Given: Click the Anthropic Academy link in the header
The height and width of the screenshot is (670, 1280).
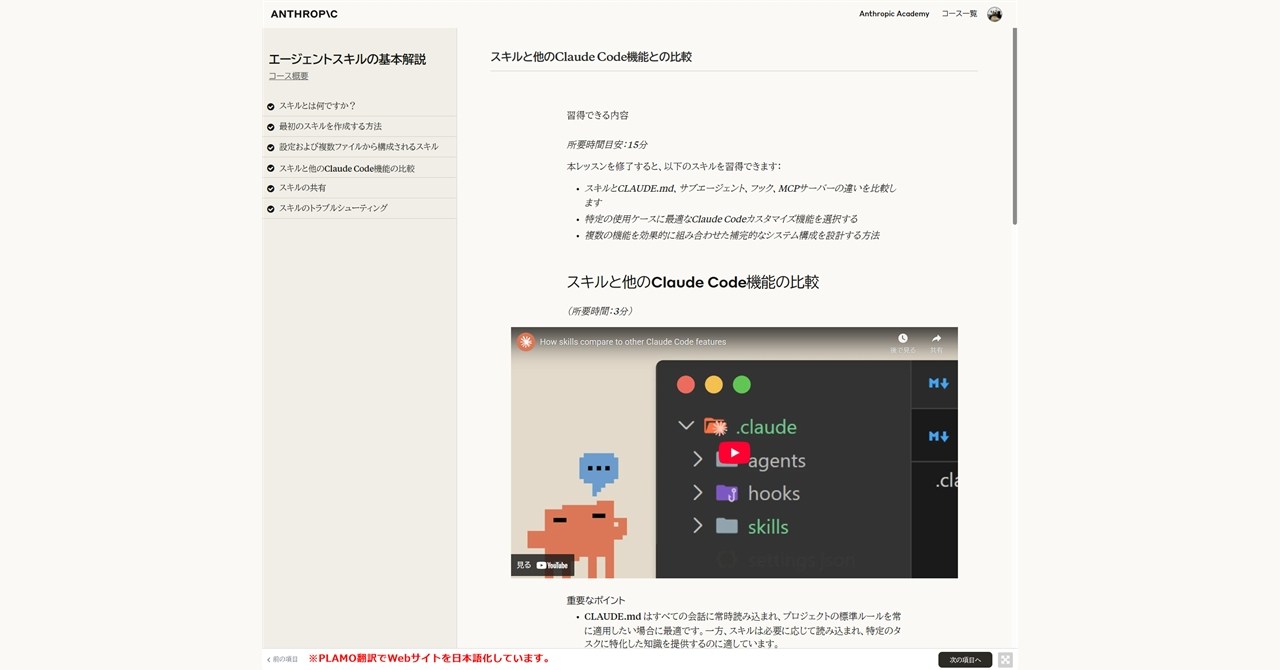Looking at the screenshot, I should pos(893,13).
